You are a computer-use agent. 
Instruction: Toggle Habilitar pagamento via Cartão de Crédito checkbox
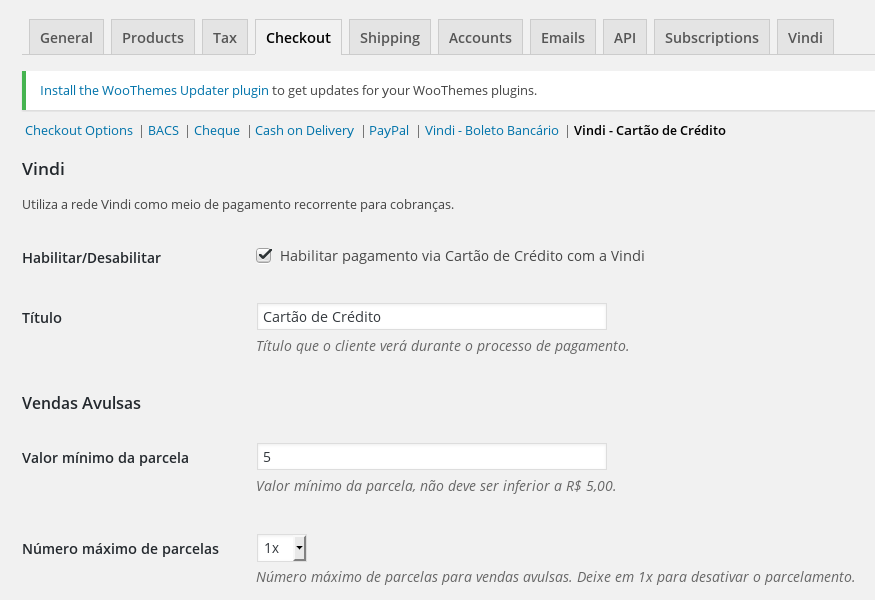(x=264, y=256)
